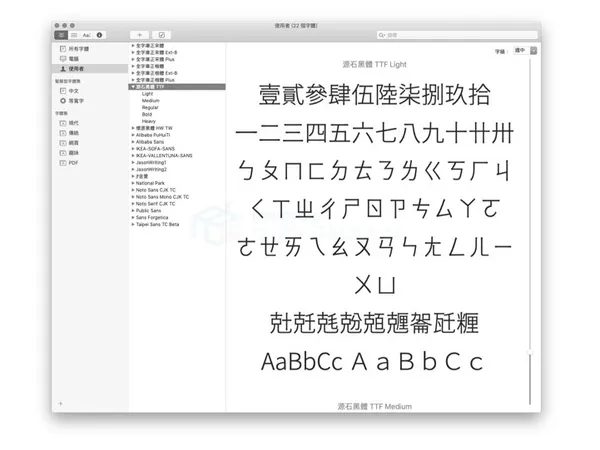This screenshot has height=450, width=600.
Task: Collapse the selected TTF font family triangle
Action: click(x=133, y=87)
